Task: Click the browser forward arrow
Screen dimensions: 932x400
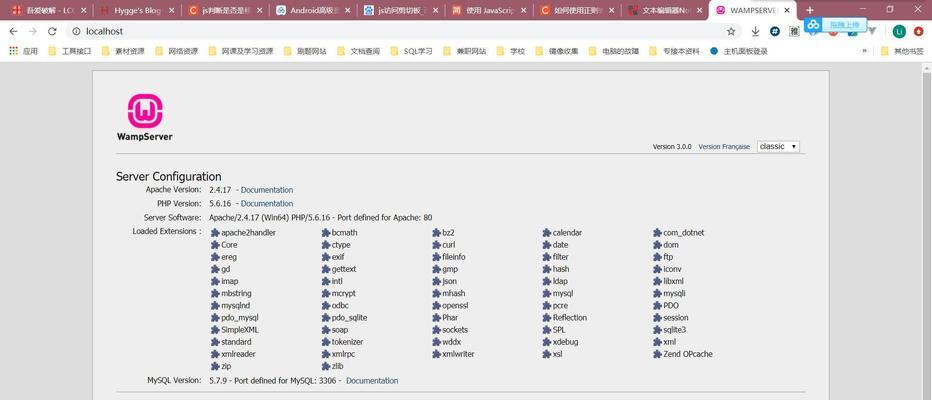Action: coord(33,32)
